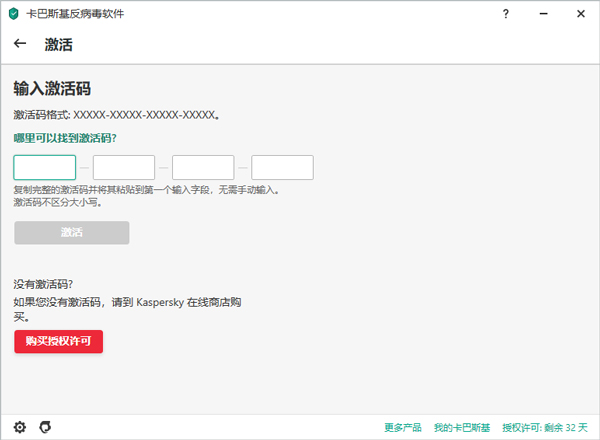Open the 更多产品 link
Image resolution: width=600 pixels, height=440 pixels.
[403, 427]
